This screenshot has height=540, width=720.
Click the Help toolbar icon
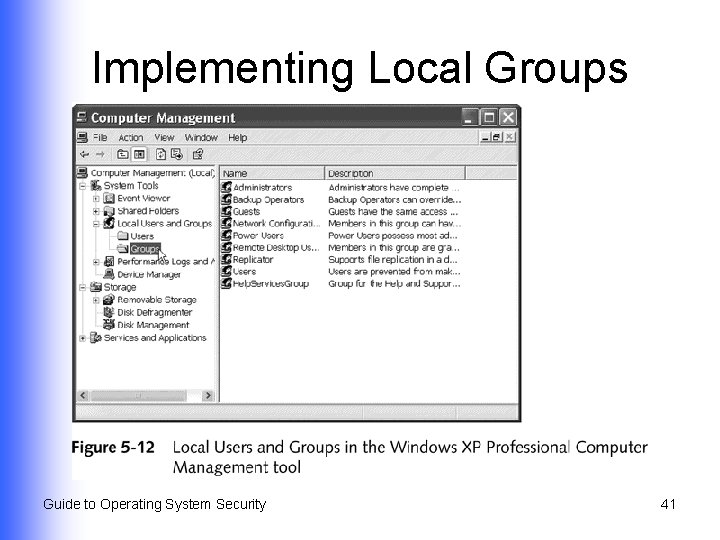coord(197,154)
